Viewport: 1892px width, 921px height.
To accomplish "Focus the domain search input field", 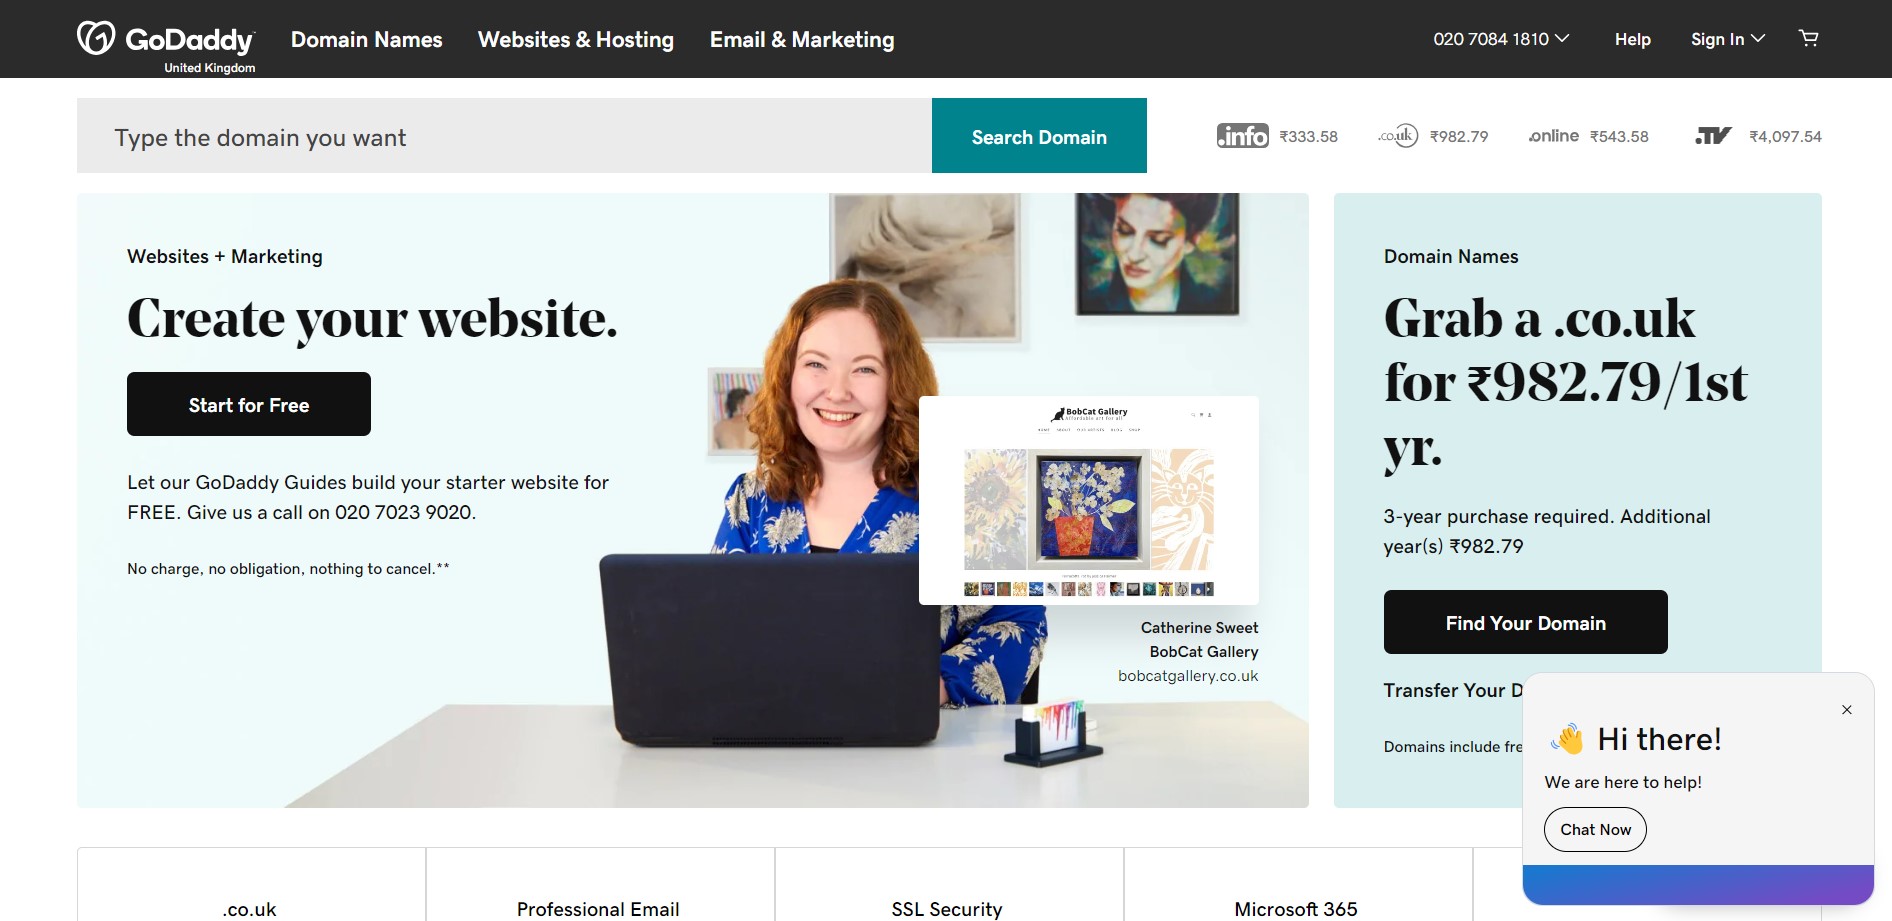I will tap(504, 136).
